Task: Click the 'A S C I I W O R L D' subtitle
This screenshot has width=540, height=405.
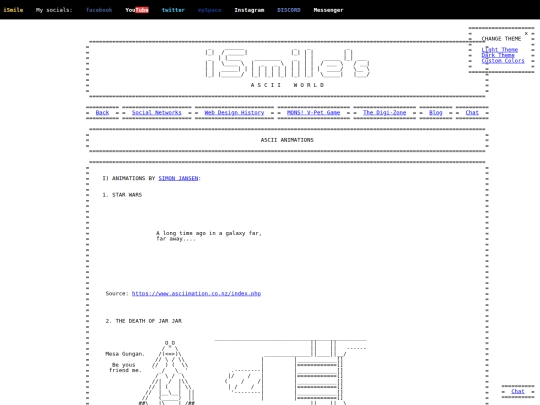Action: (x=287, y=85)
